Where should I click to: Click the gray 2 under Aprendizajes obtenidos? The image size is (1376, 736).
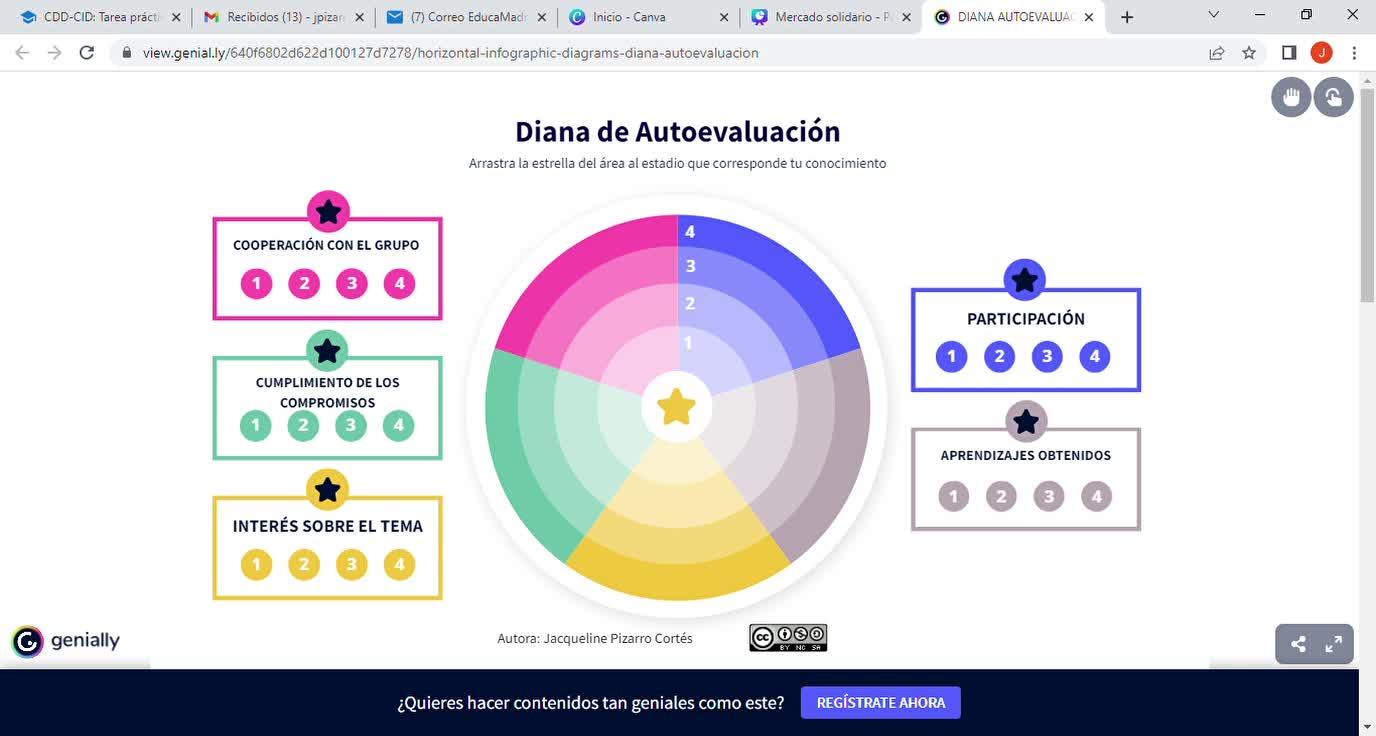1001,496
